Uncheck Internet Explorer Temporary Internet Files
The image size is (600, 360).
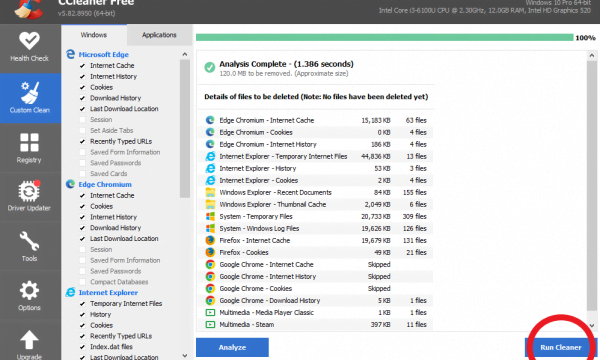82,303
